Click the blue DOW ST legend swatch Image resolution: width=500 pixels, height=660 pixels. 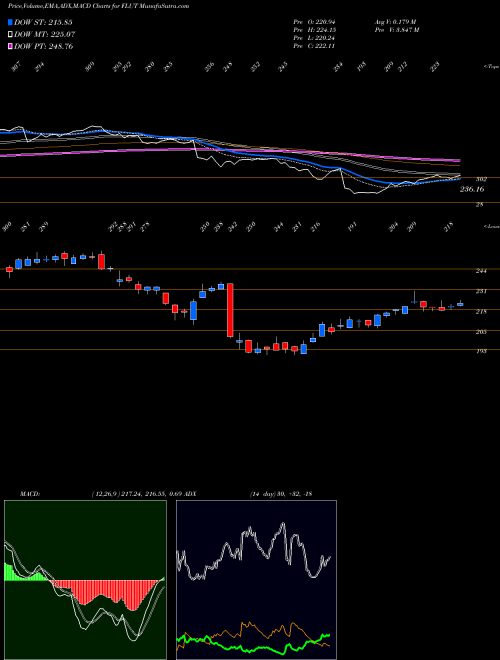click(x=10, y=22)
